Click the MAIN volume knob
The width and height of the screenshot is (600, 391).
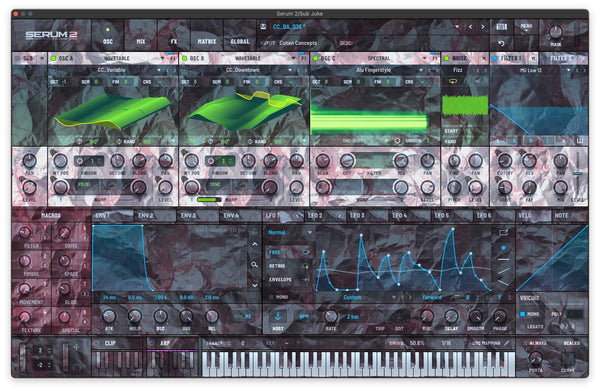click(556, 32)
